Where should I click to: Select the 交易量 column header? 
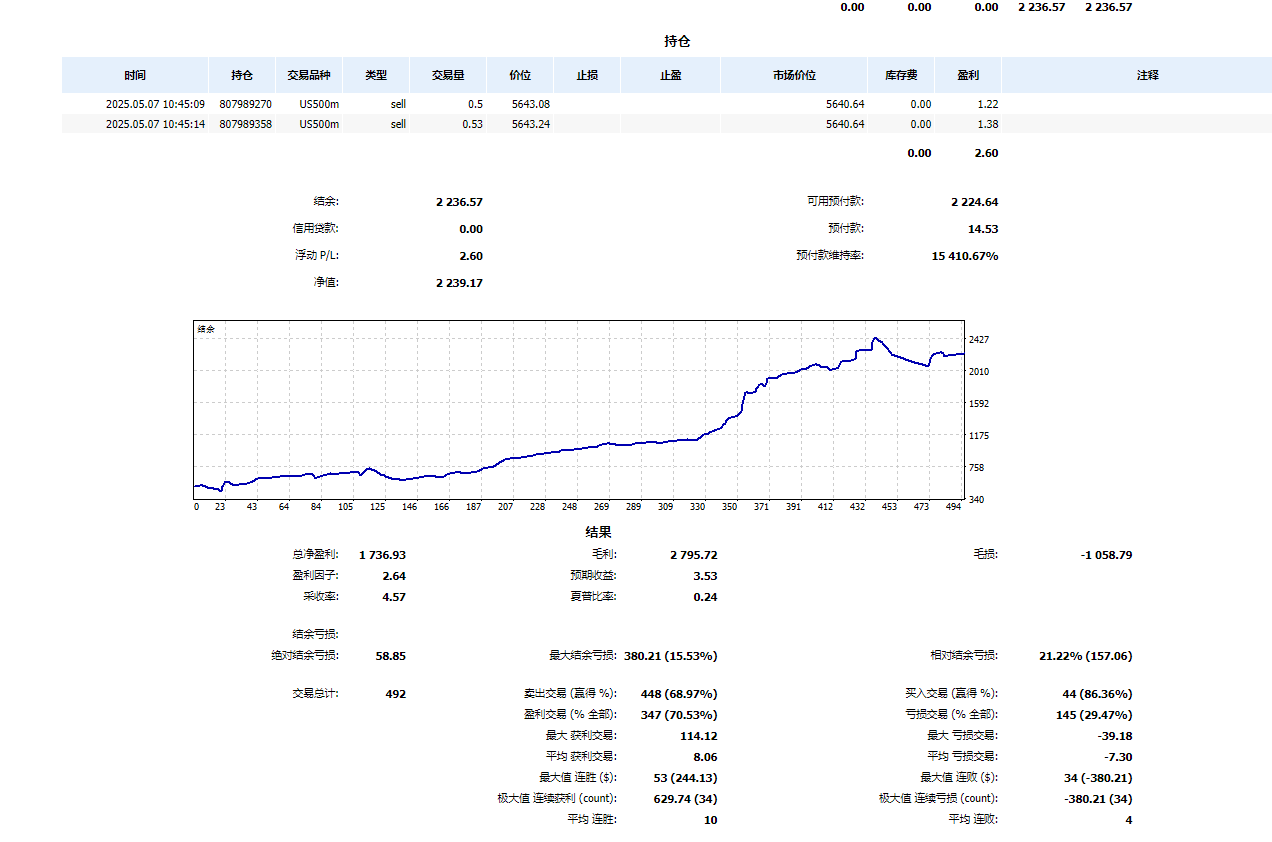coord(447,75)
